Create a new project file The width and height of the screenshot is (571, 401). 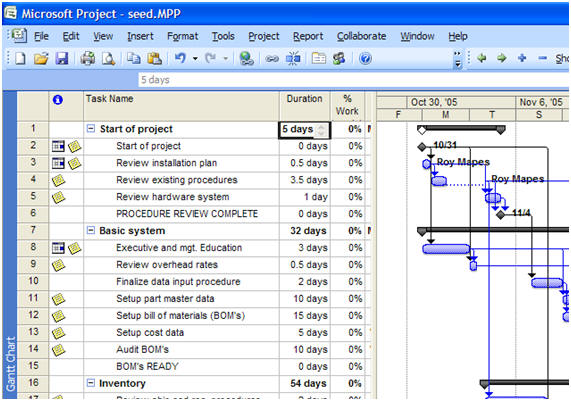20,58
